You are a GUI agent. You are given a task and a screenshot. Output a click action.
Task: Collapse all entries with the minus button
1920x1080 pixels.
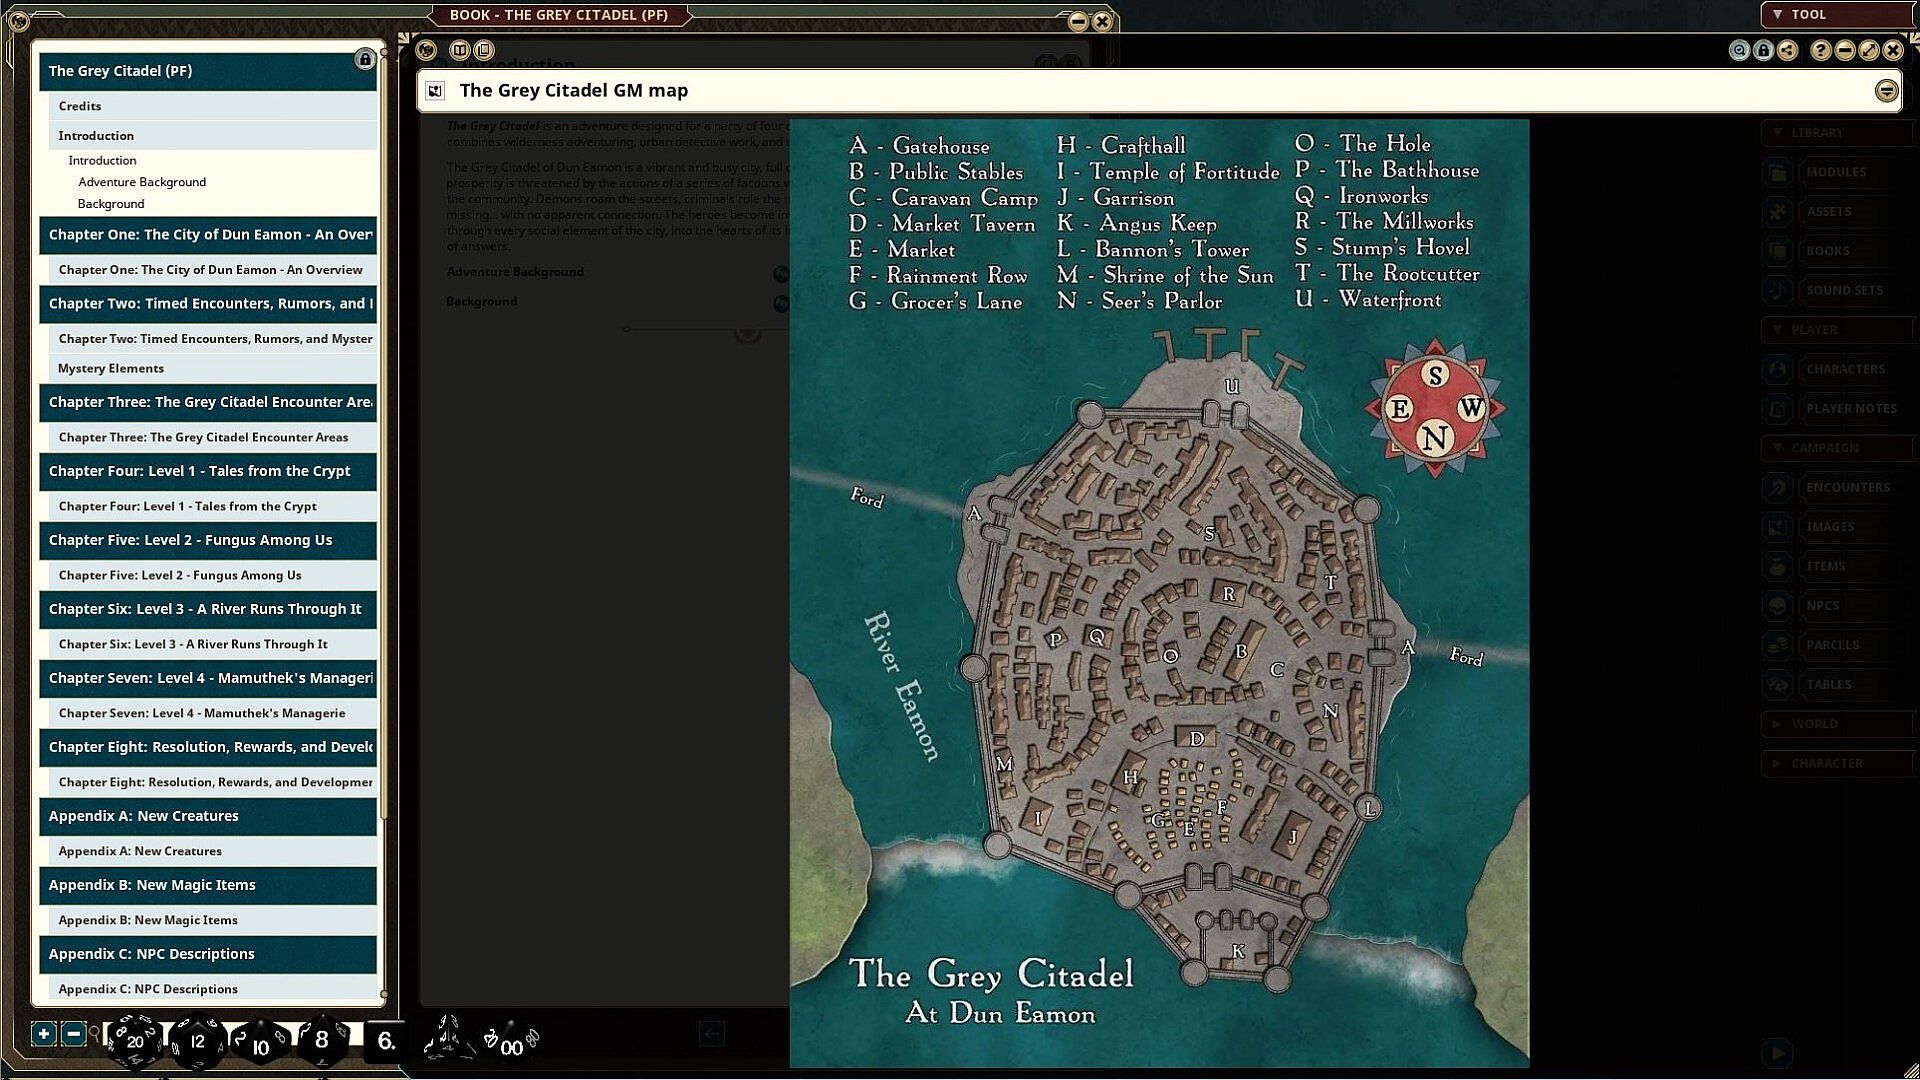(x=73, y=1034)
